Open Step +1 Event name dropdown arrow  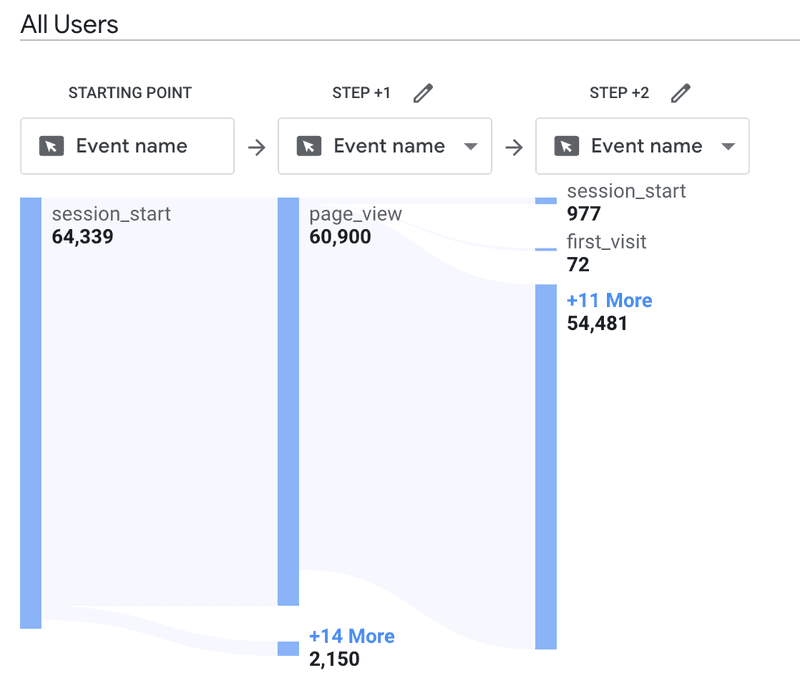click(471, 147)
